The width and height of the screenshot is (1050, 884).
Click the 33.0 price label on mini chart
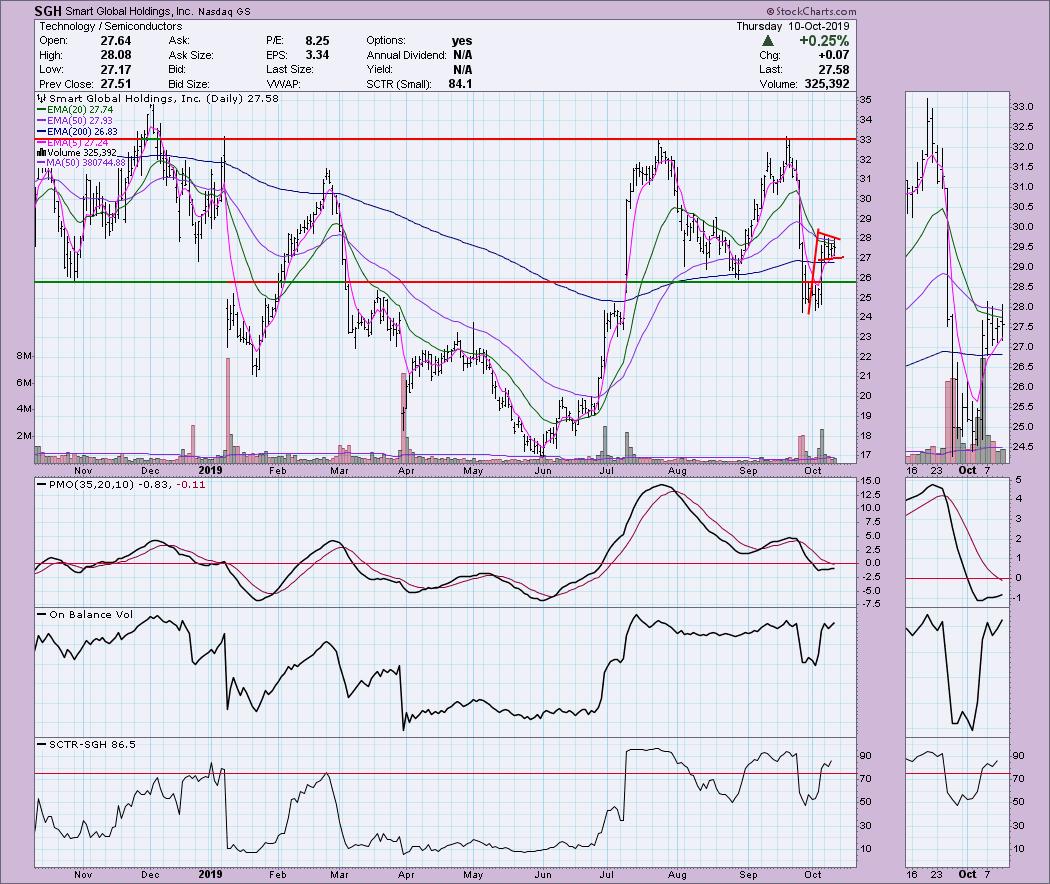tap(1023, 106)
